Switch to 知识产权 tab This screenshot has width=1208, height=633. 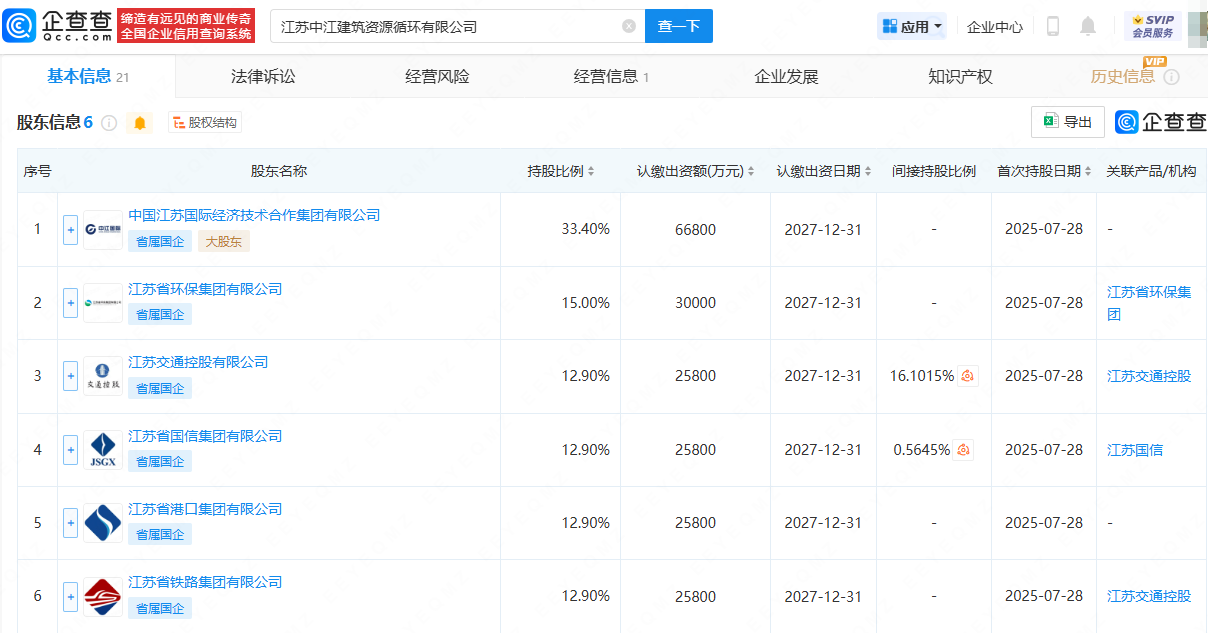(960, 77)
